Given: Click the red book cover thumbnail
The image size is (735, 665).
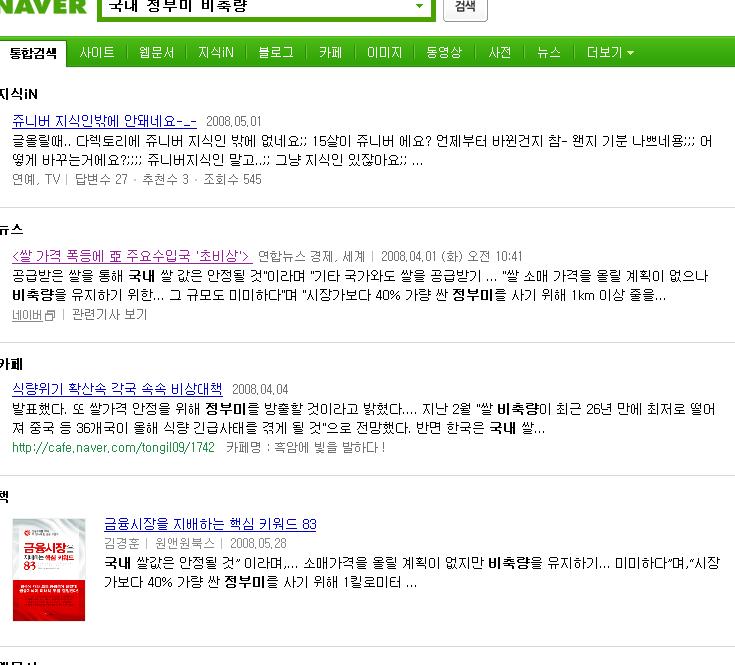Looking at the screenshot, I should [49, 569].
